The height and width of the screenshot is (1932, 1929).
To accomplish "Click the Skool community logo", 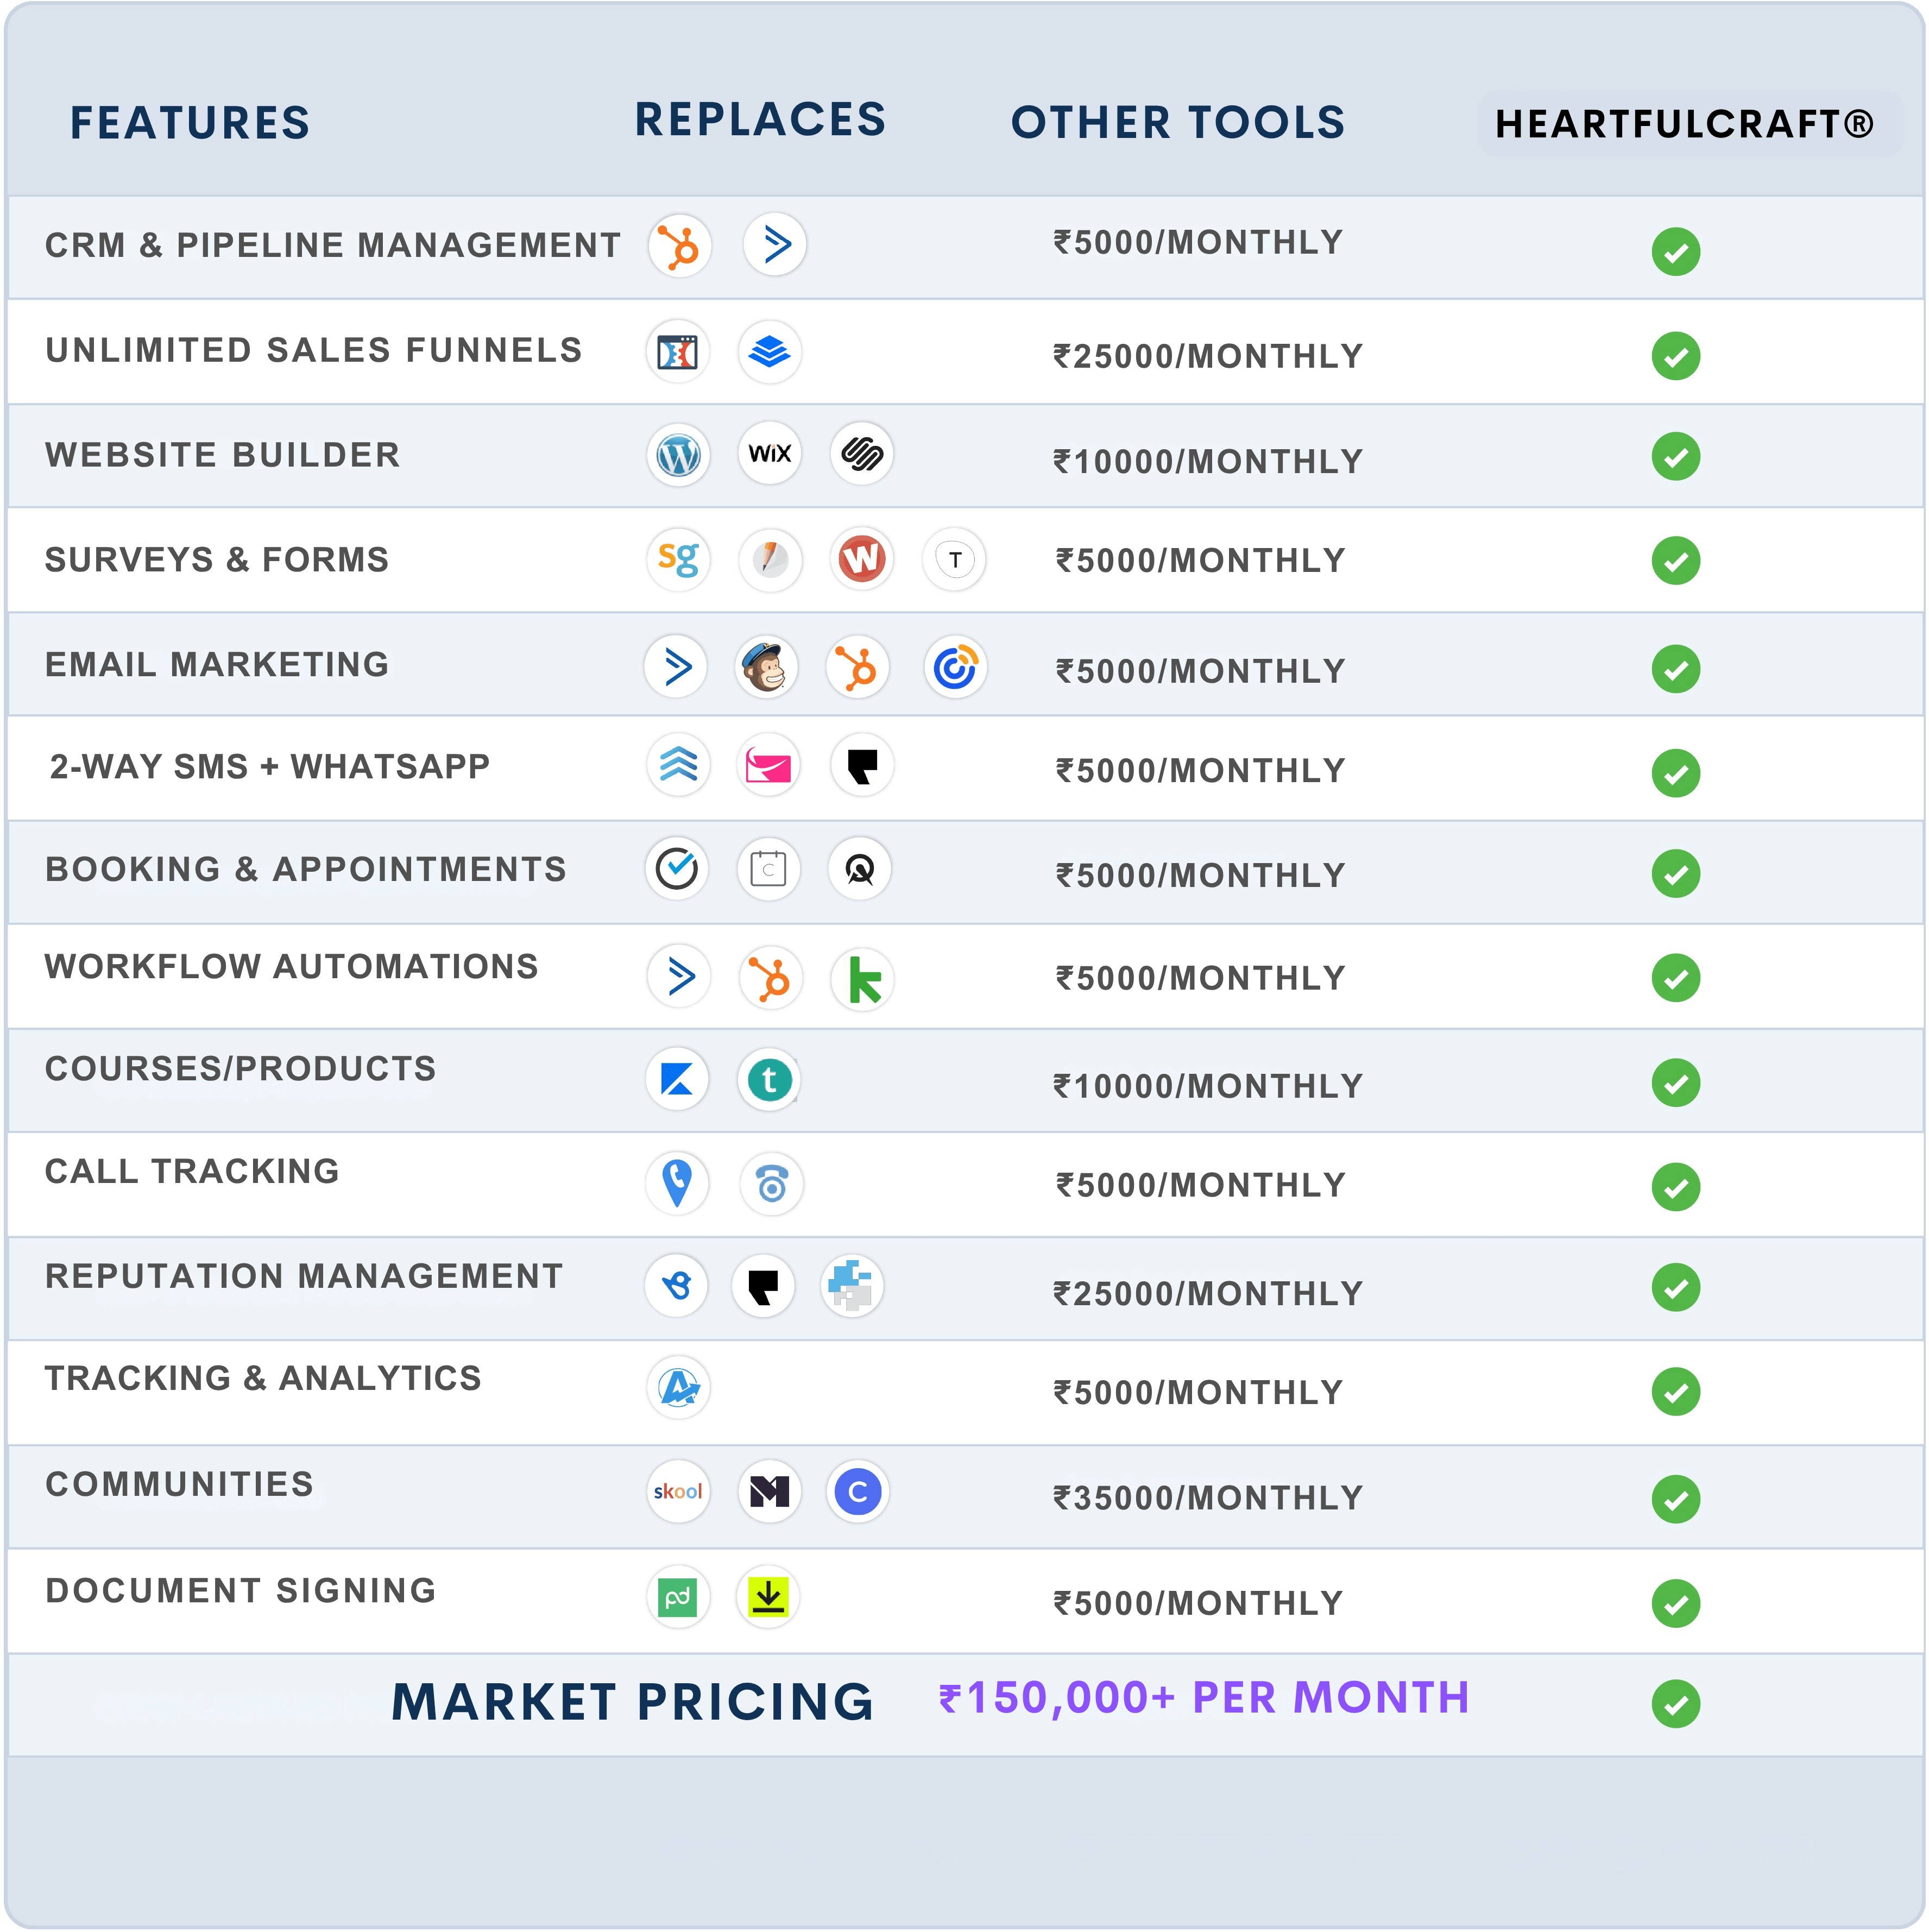I will coord(678,1491).
